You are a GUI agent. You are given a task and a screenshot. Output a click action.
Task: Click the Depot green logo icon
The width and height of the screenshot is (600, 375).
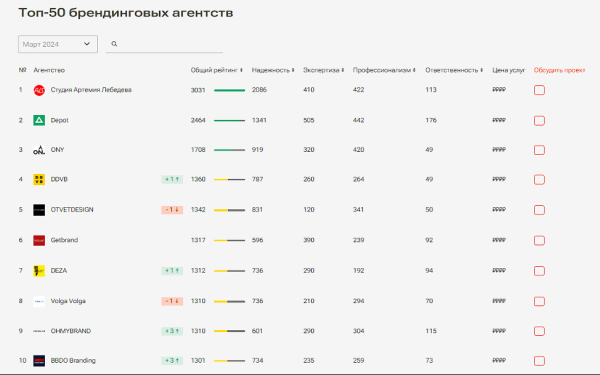tap(39, 121)
